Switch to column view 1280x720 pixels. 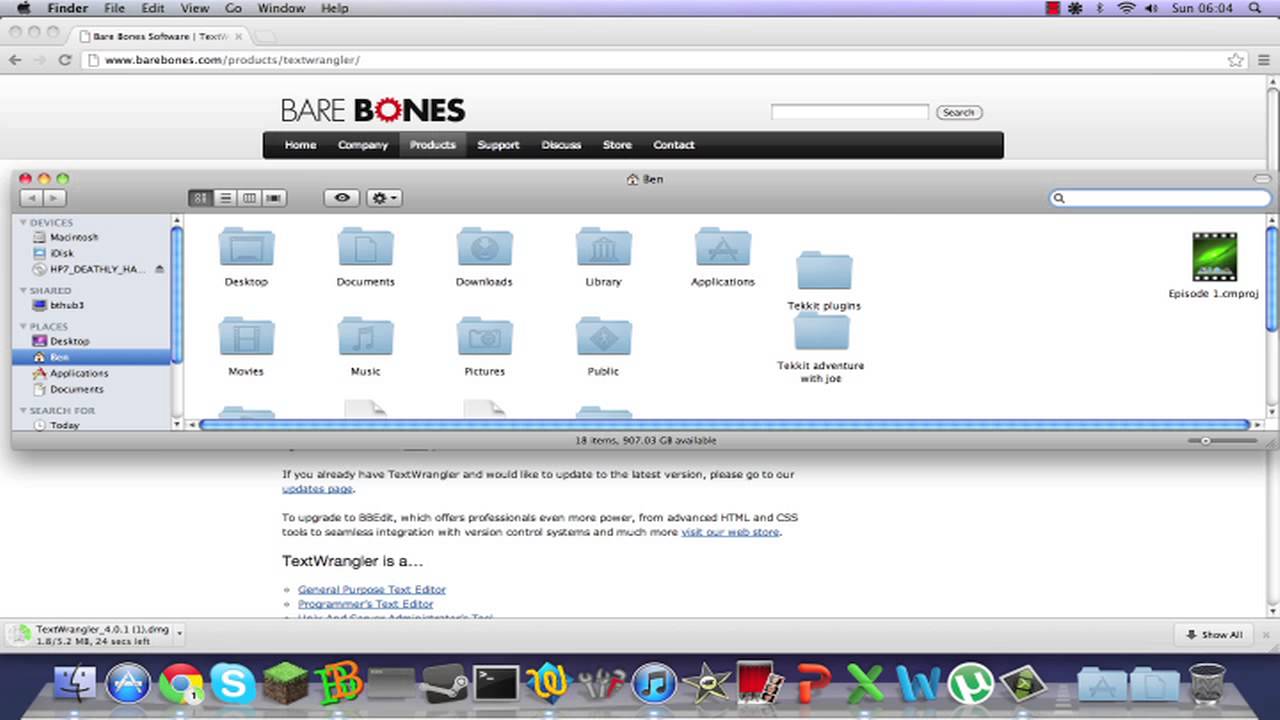(249, 198)
